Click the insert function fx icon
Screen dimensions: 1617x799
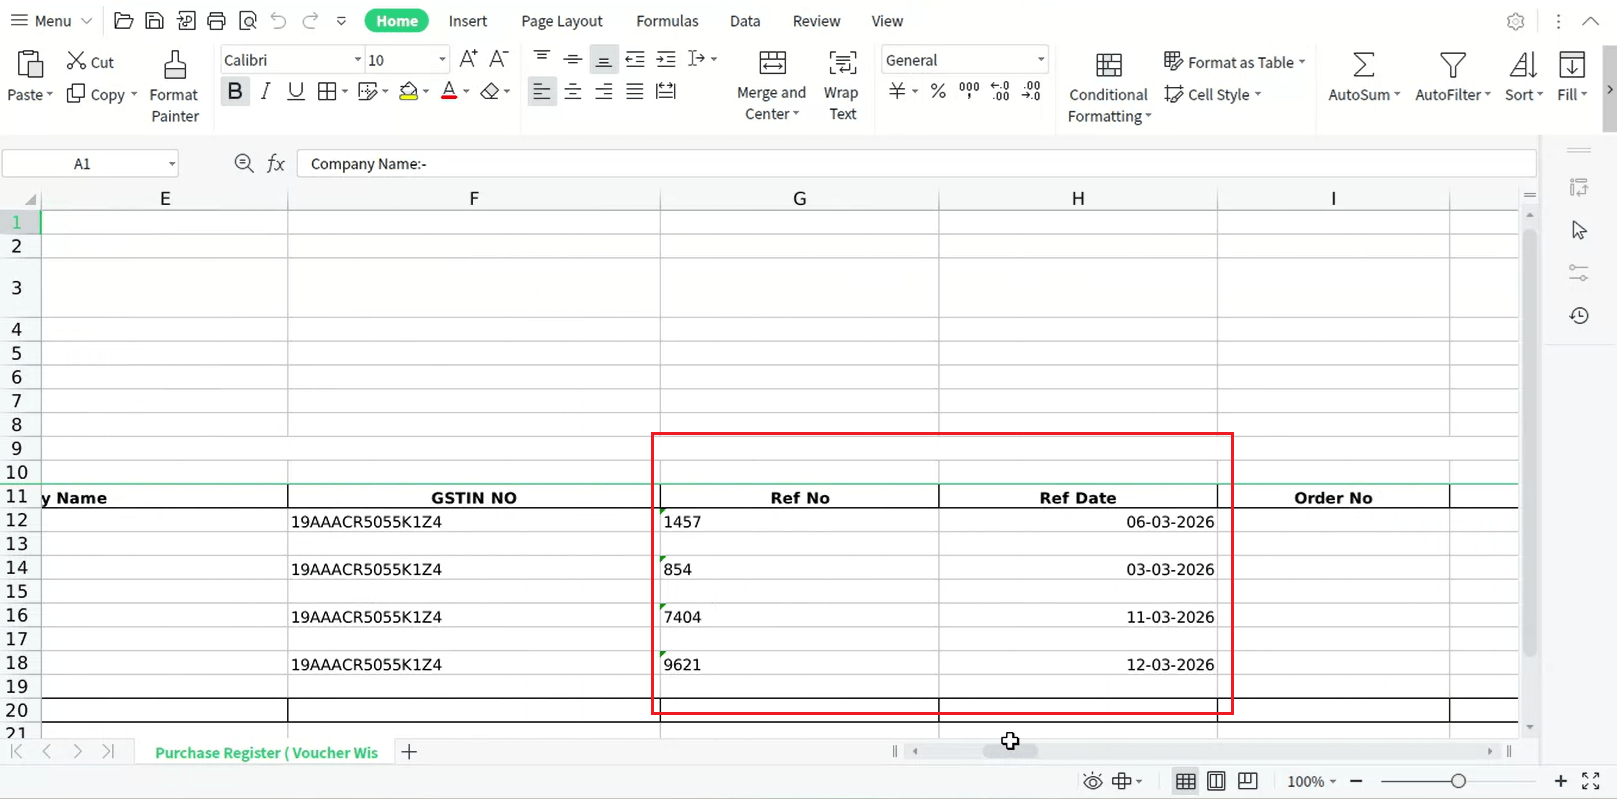(x=276, y=163)
